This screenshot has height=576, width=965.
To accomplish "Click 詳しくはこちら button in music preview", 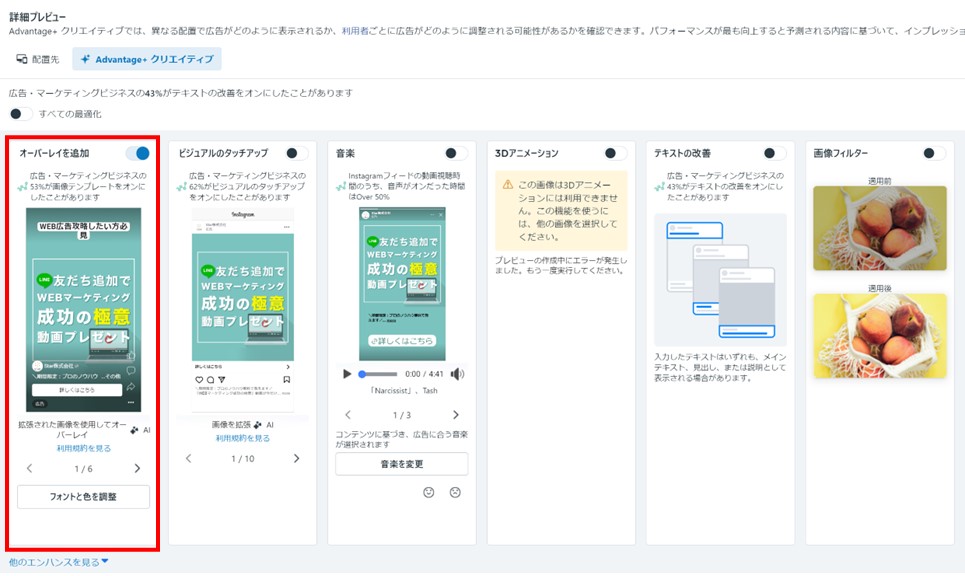I will click(402, 340).
